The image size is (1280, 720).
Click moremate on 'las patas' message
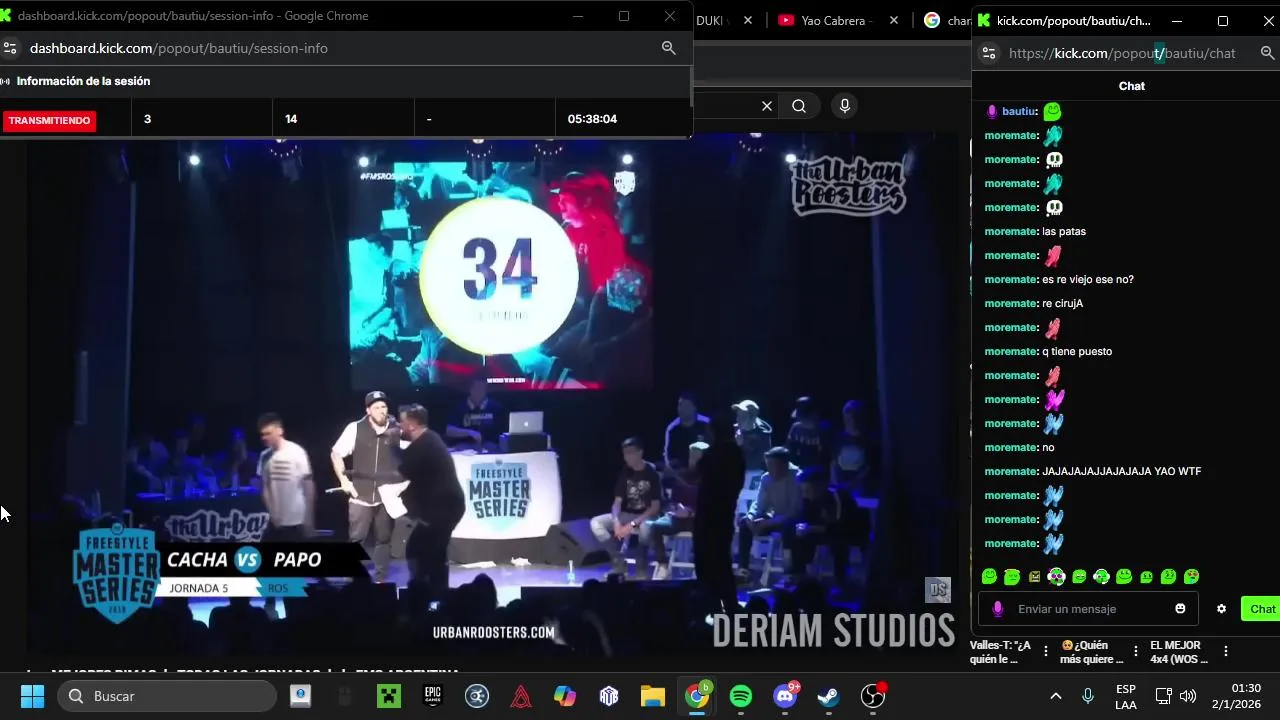[1011, 232]
